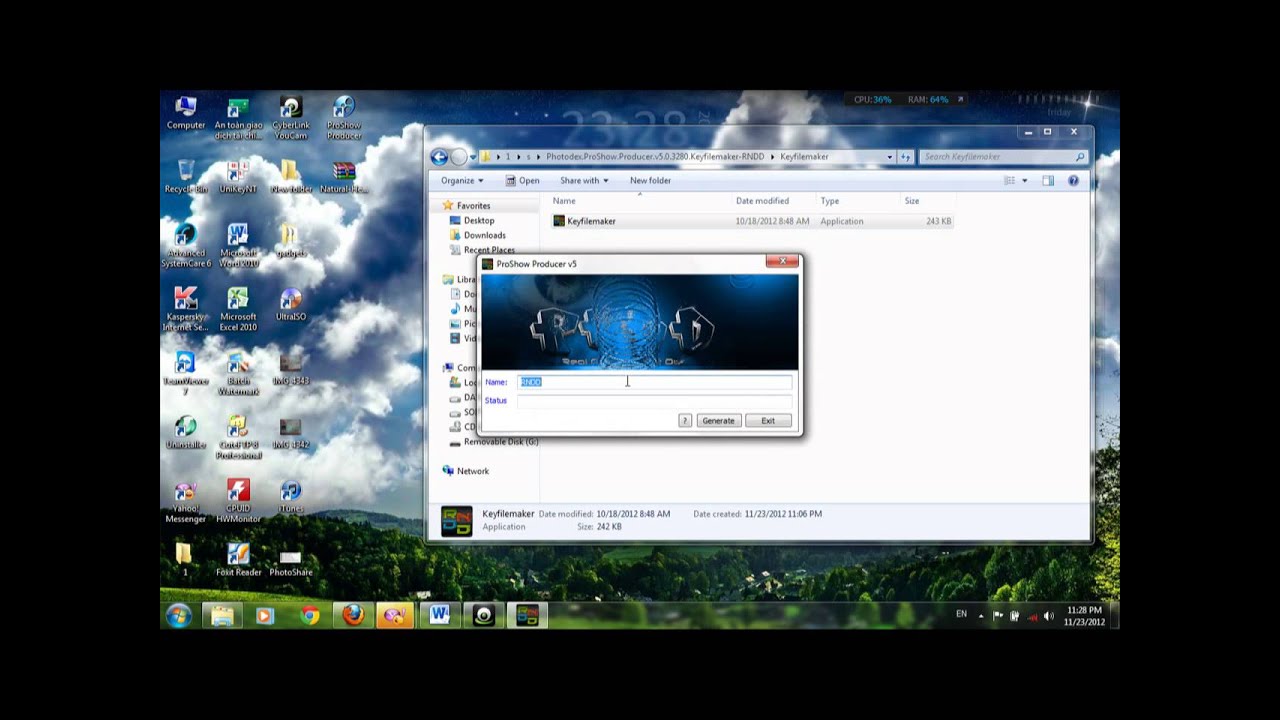This screenshot has height=720, width=1280.
Task: Select the Microsoft Excel 2010 desktop shortcut
Action: 238,310
